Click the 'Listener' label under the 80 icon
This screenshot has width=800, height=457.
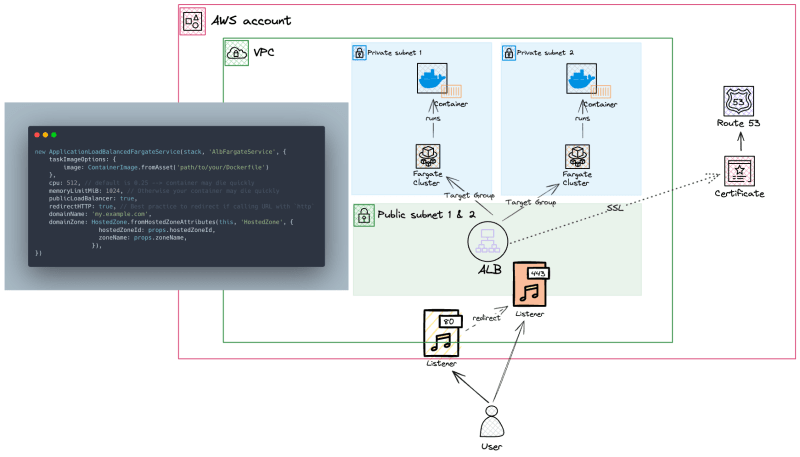coord(441,363)
